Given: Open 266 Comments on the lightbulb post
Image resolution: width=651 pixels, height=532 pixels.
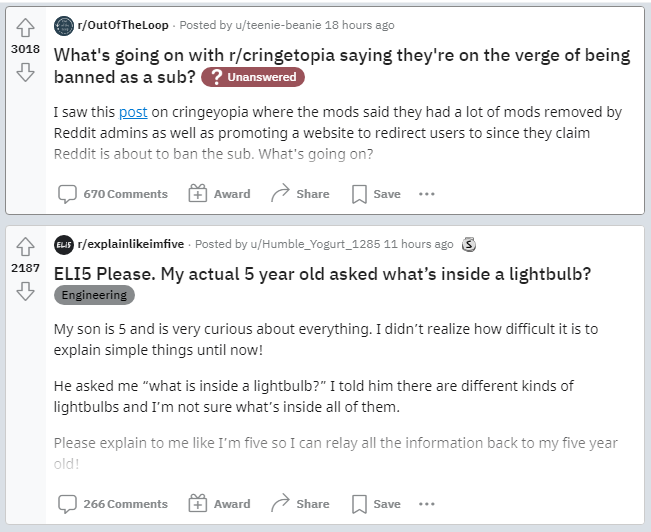Looking at the screenshot, I should point(113,504).
